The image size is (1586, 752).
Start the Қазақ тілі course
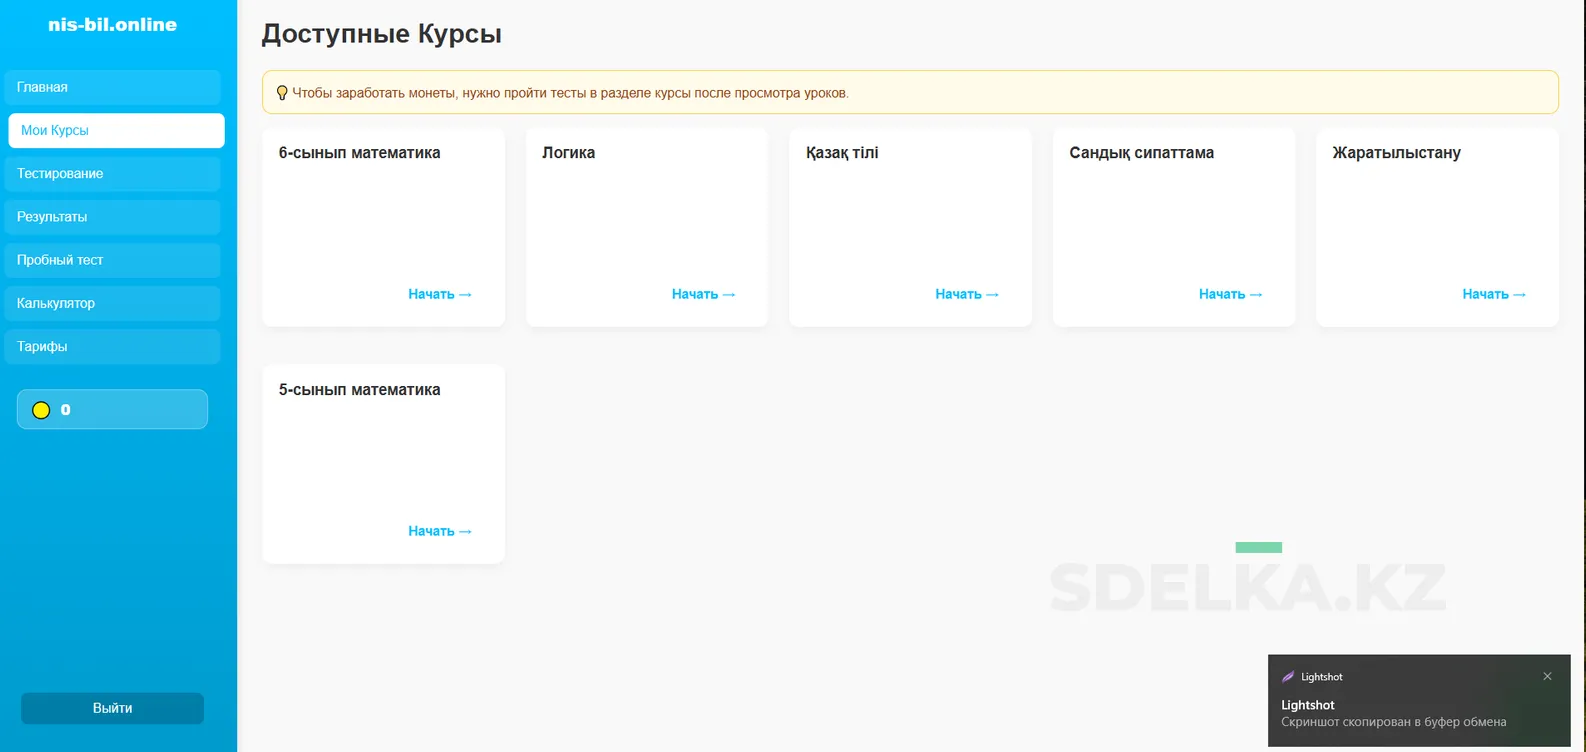pyautogui.click(x=967, y=294)
